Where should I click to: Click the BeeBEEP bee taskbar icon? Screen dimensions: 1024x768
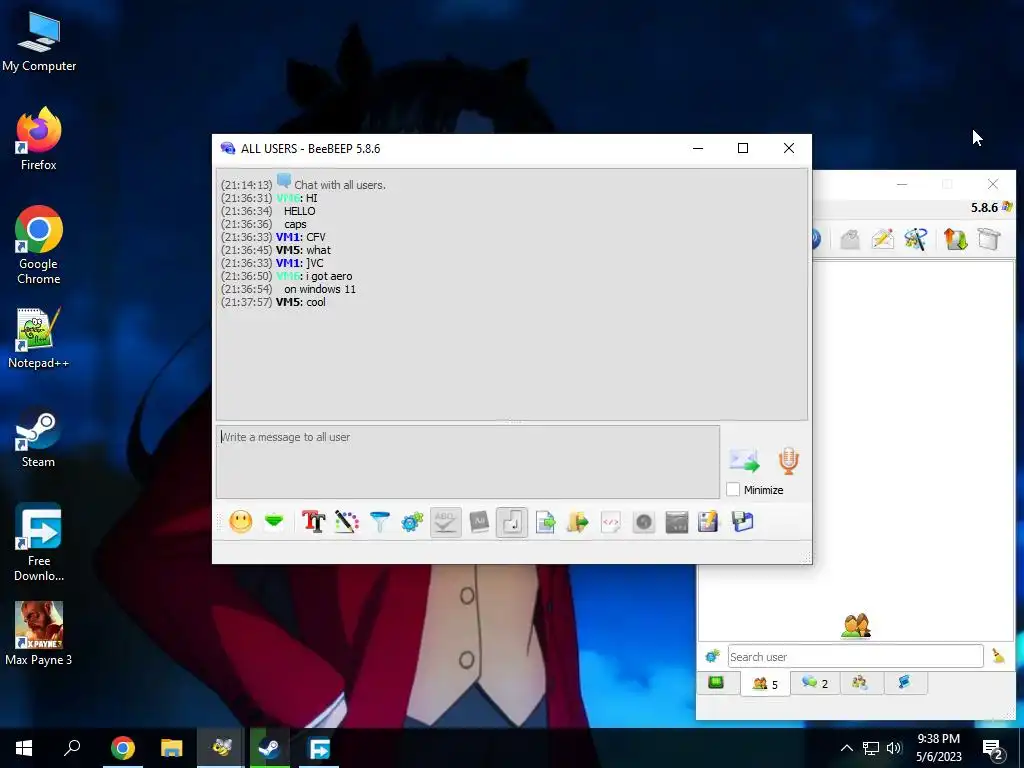point(221,748)
